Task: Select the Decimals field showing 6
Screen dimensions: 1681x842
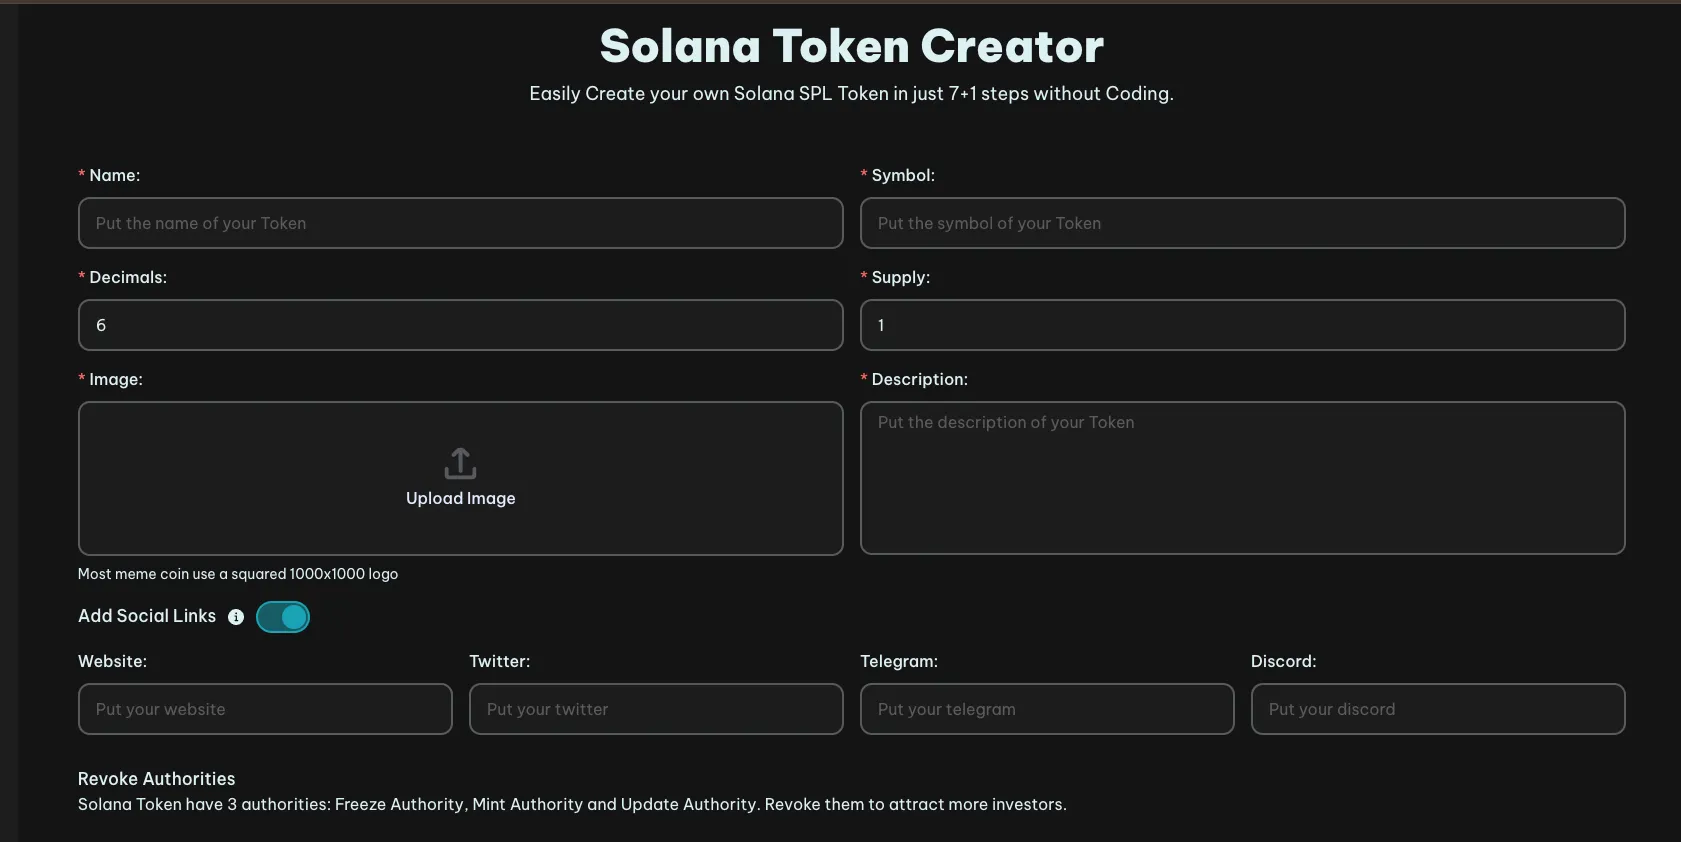Action: pyautogui.click(x=460, y=325)
